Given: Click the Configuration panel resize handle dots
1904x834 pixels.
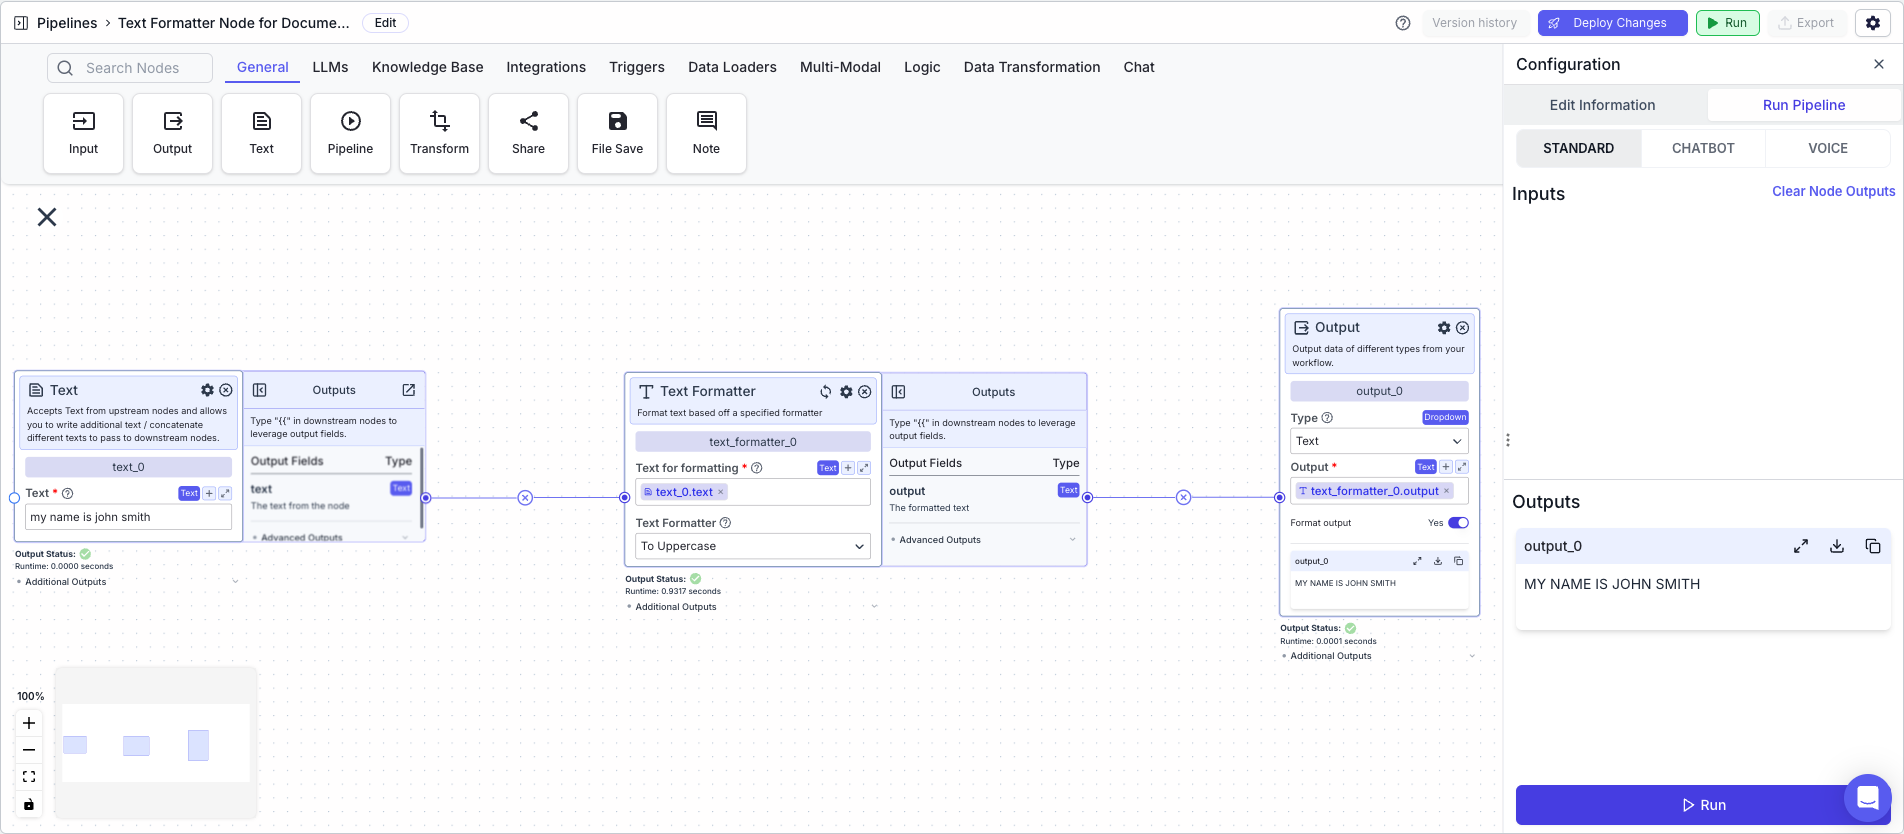Looking at the screenshot, I should tap(1508, 440).
